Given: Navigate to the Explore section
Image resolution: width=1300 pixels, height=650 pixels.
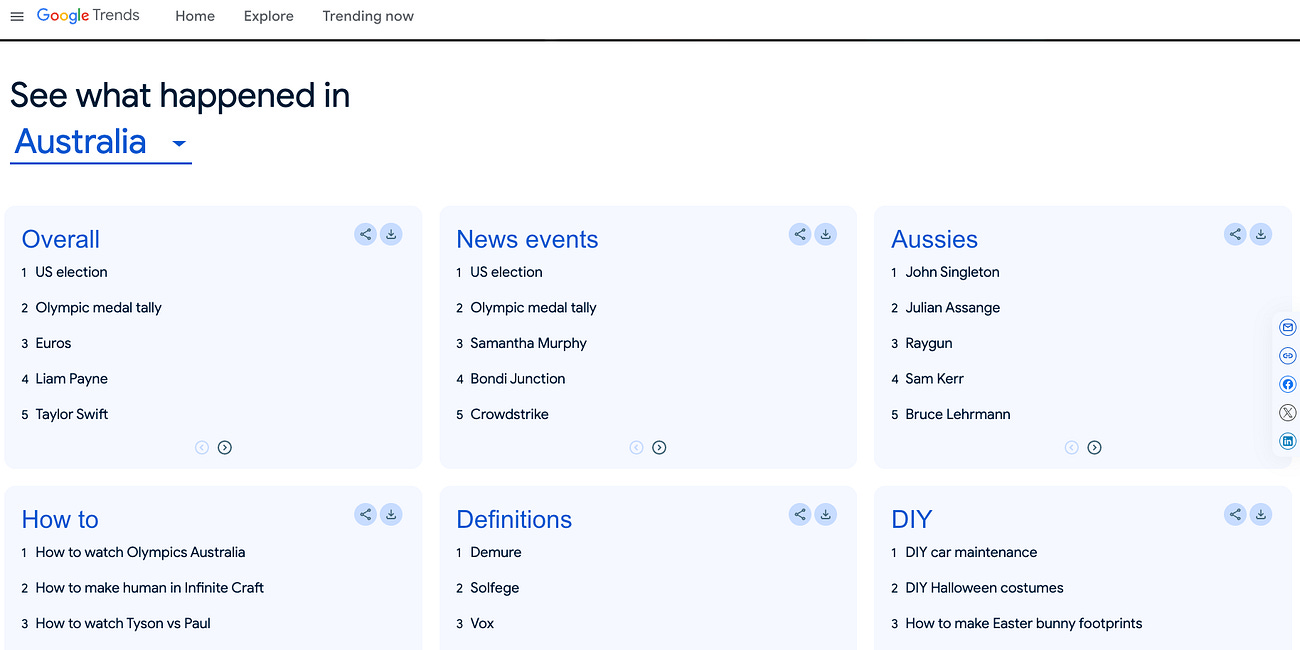Looking at the screenshot, I should tap(268, 16).
